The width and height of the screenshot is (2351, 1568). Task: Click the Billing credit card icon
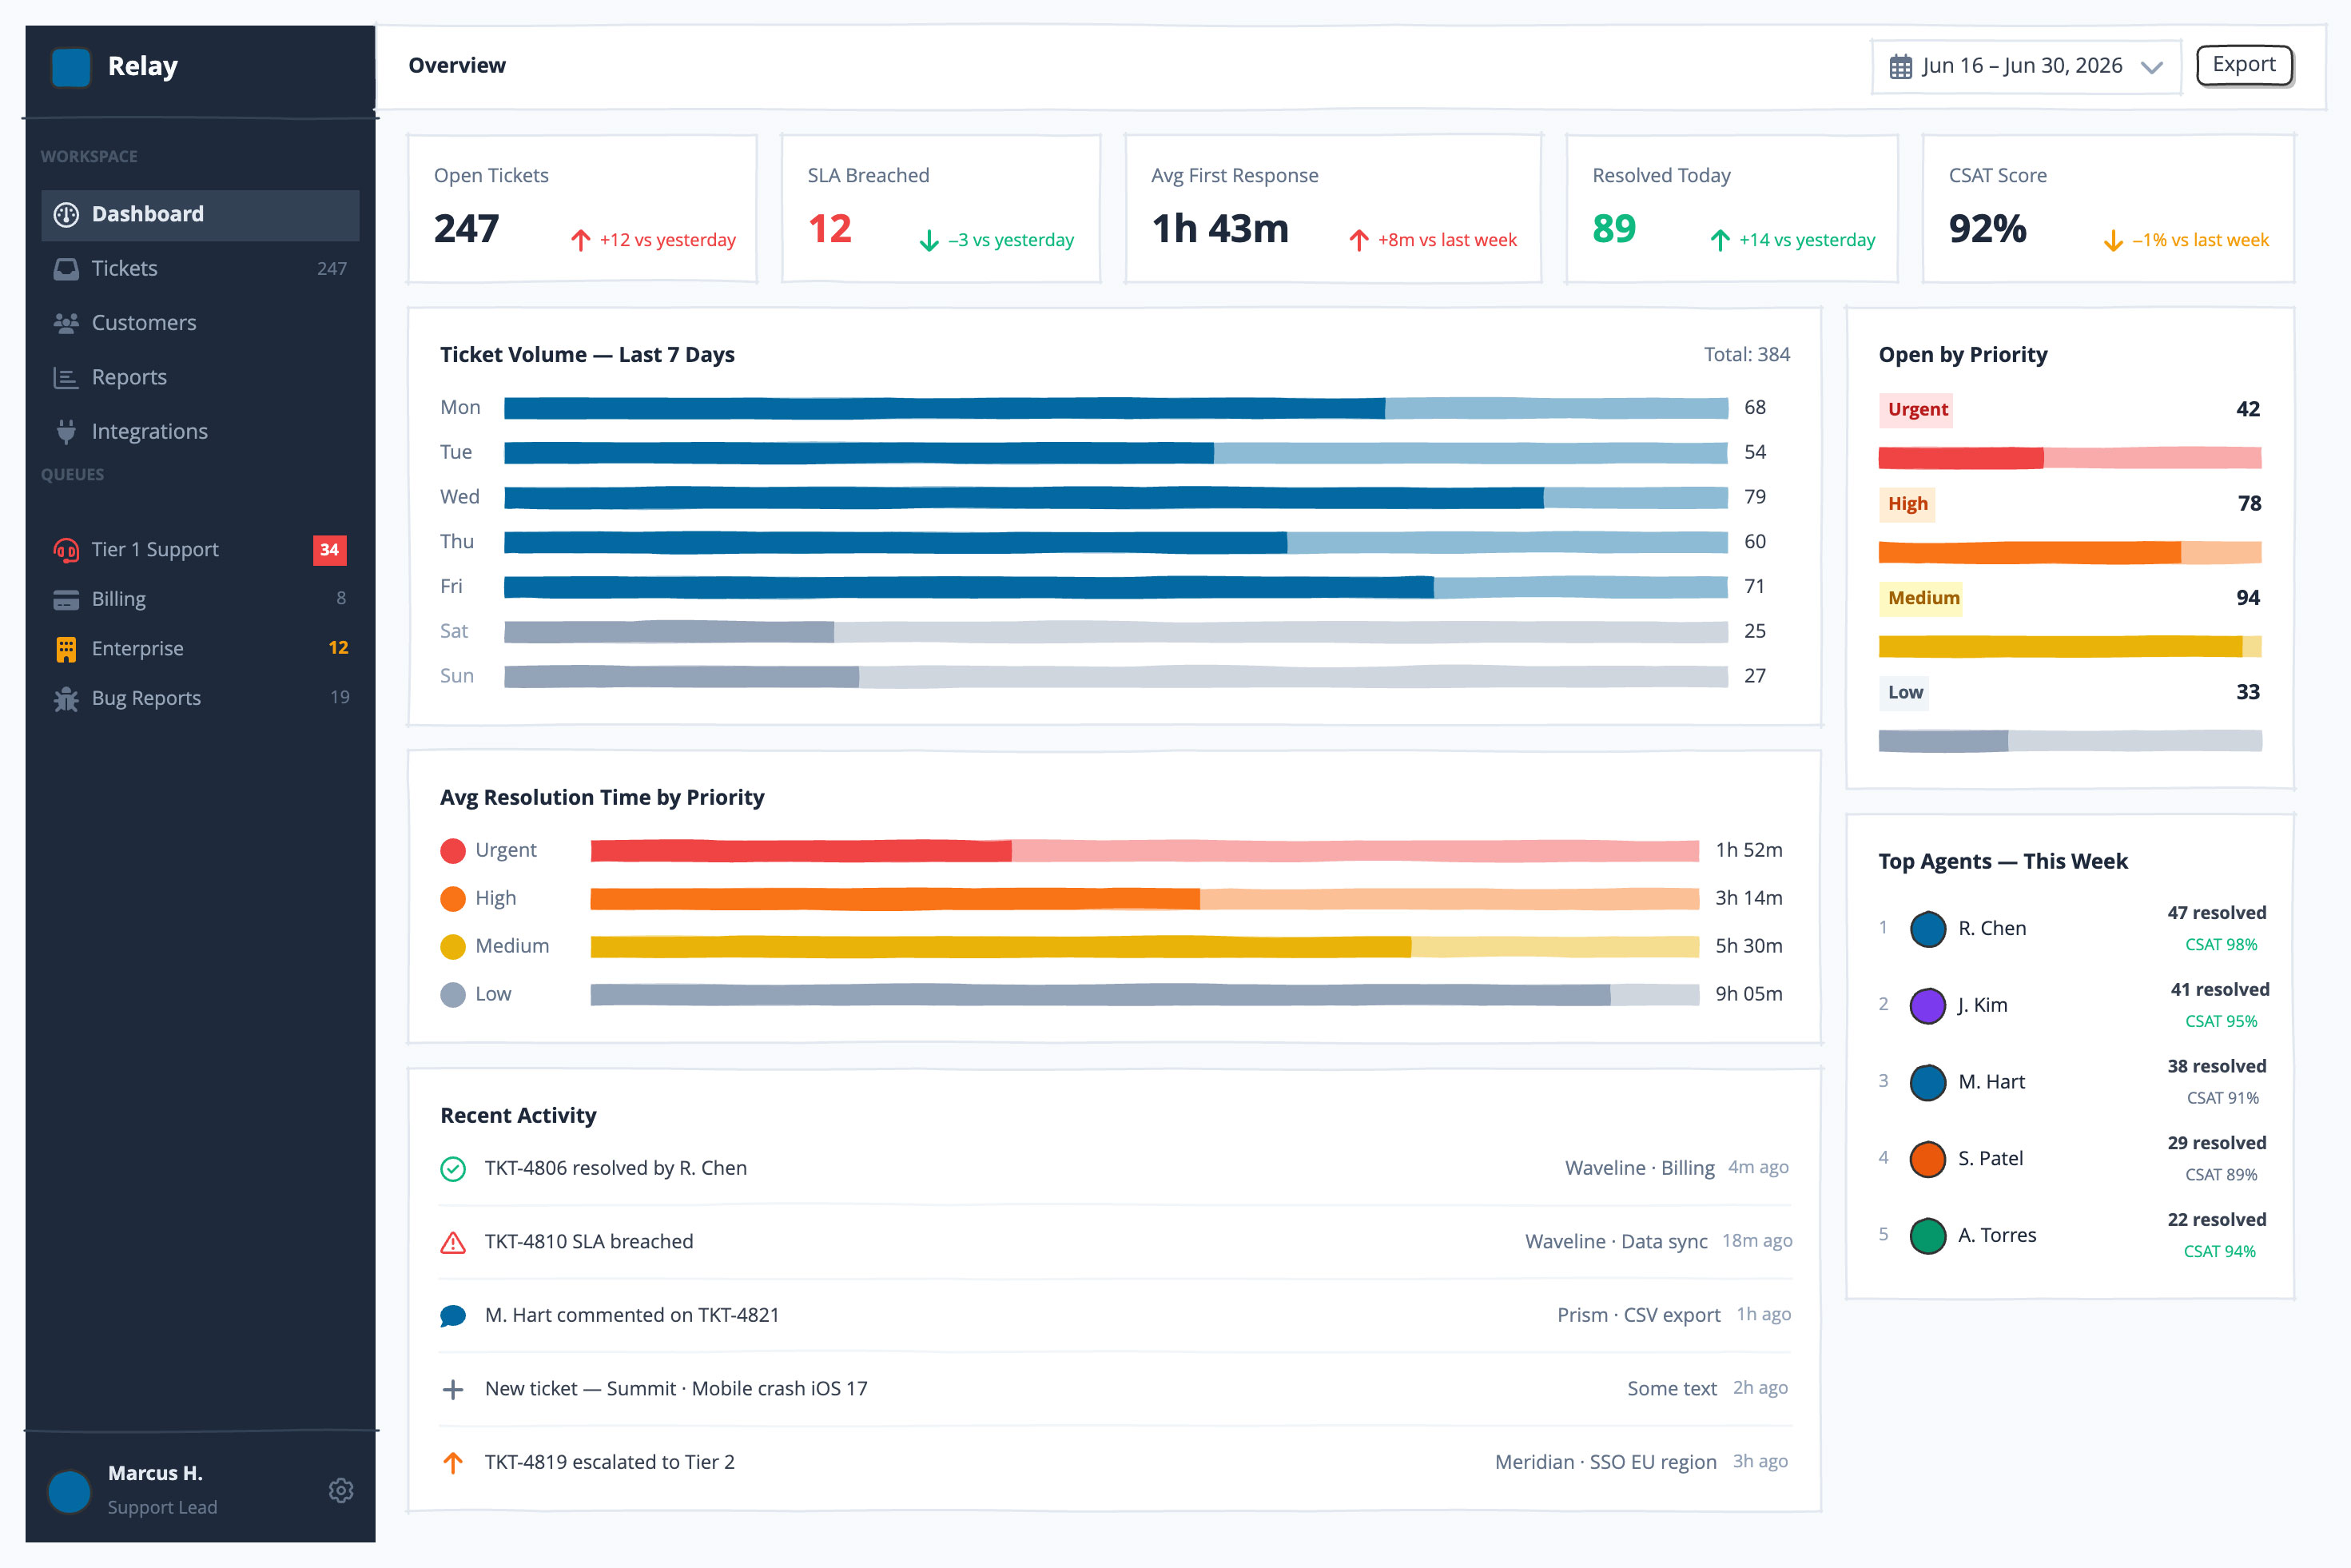tap(66, 599)
